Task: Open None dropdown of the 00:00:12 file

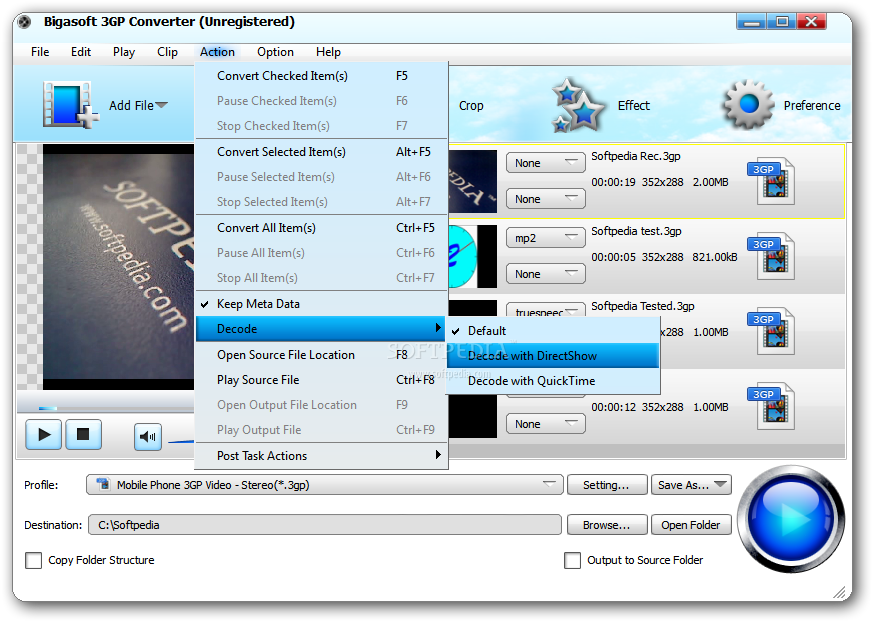Action: tap(546, 424)
